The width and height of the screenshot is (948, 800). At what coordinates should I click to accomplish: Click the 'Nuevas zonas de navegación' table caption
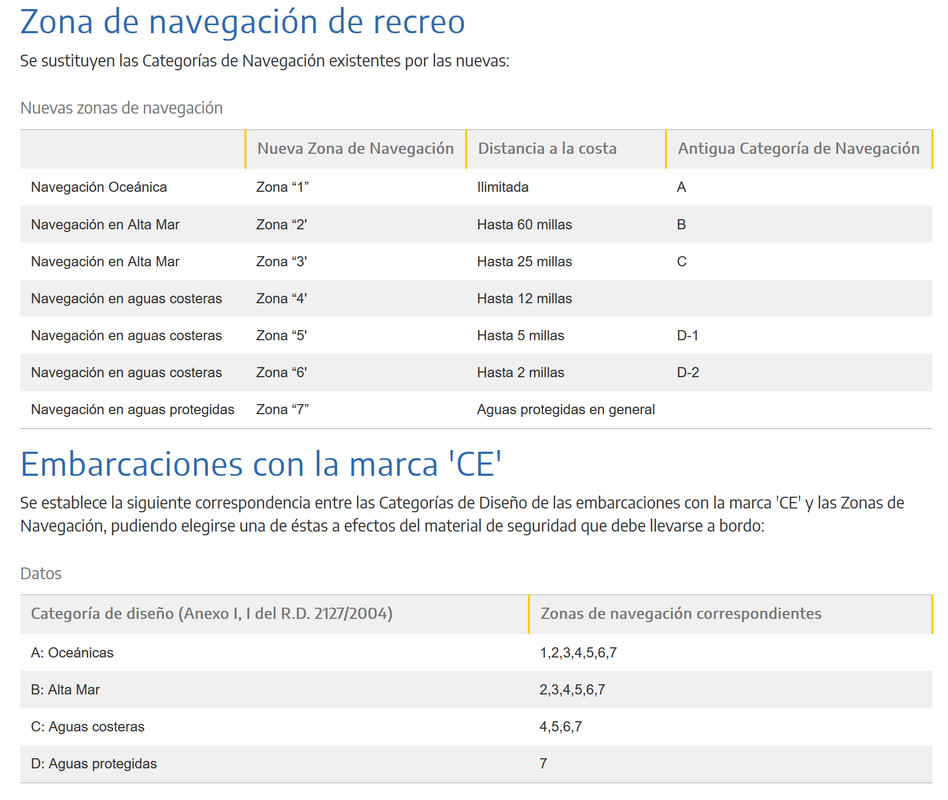coord(122,108)
